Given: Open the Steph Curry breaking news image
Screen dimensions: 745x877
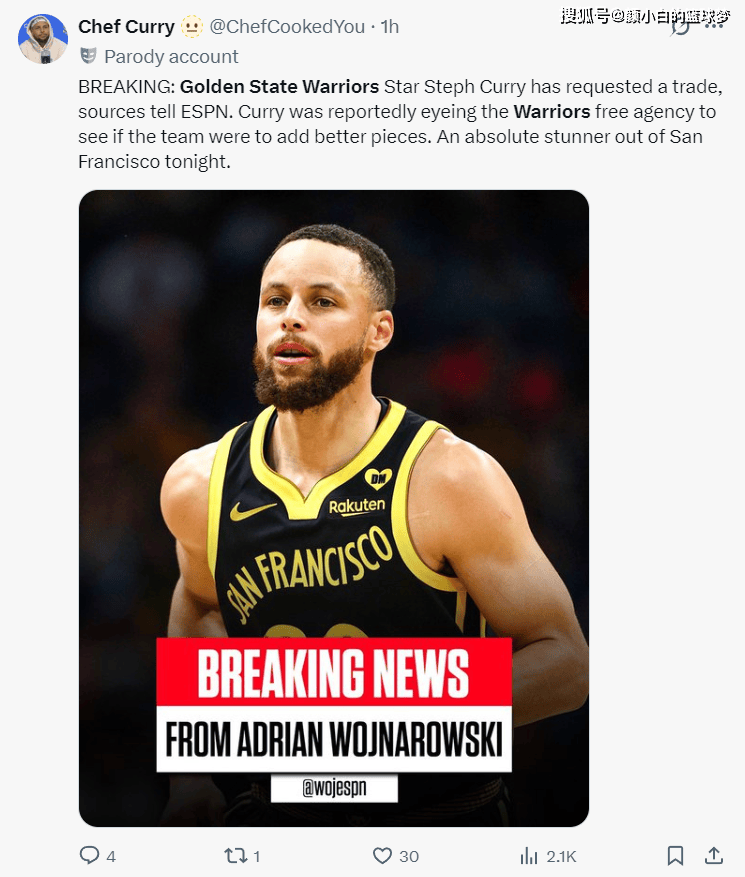Looking at the screenshot, I should pos(334,508).
